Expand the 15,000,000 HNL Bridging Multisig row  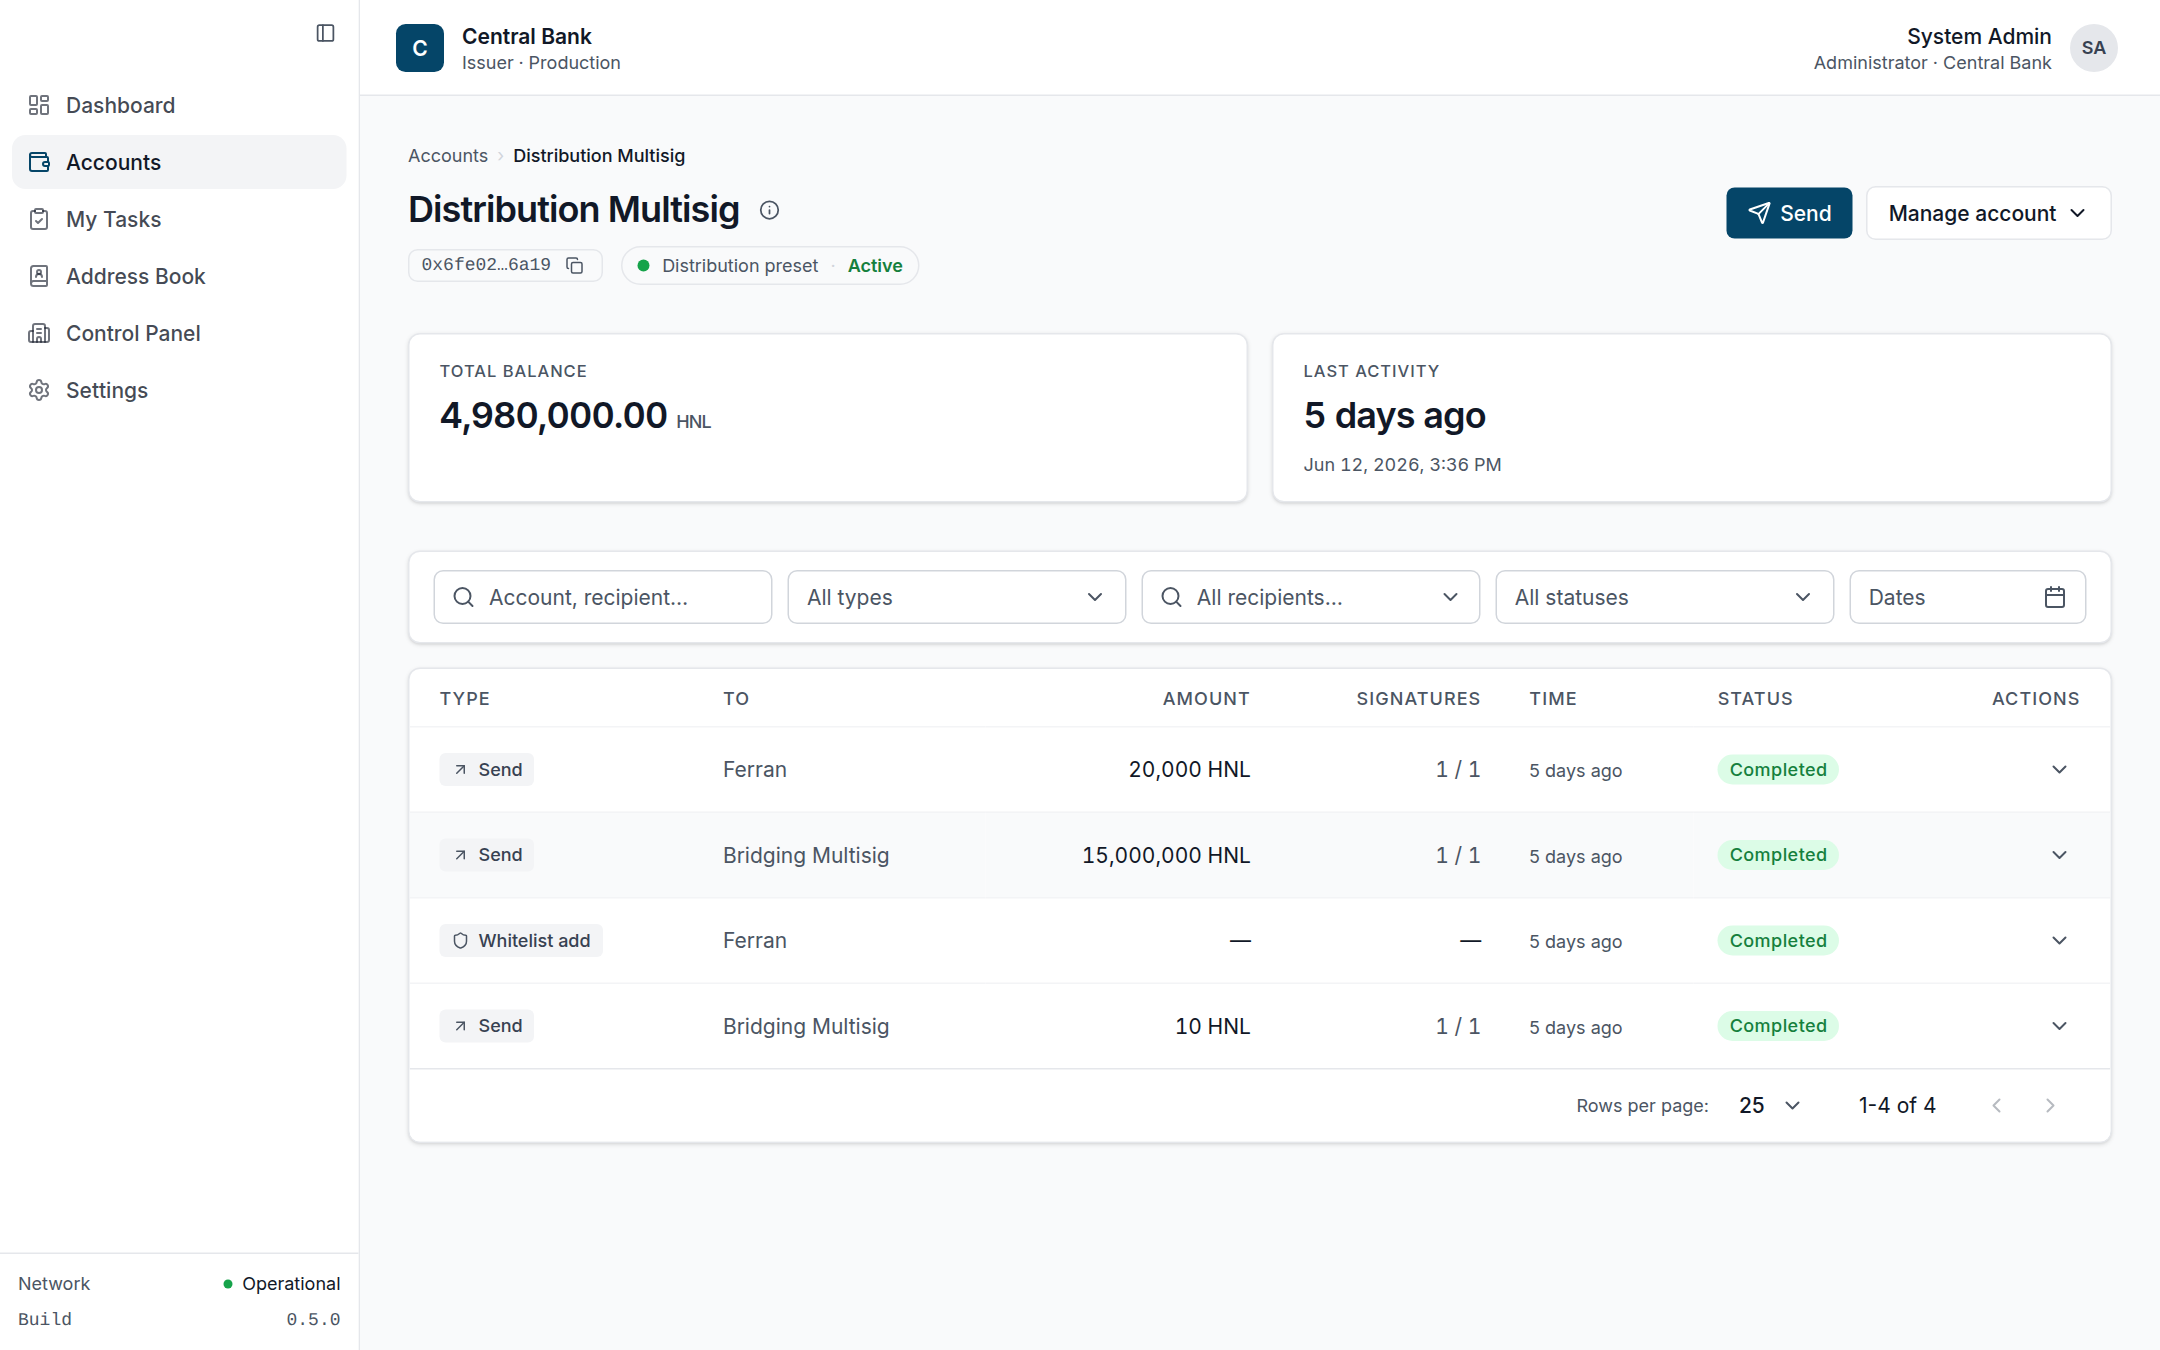[2059, 855]
